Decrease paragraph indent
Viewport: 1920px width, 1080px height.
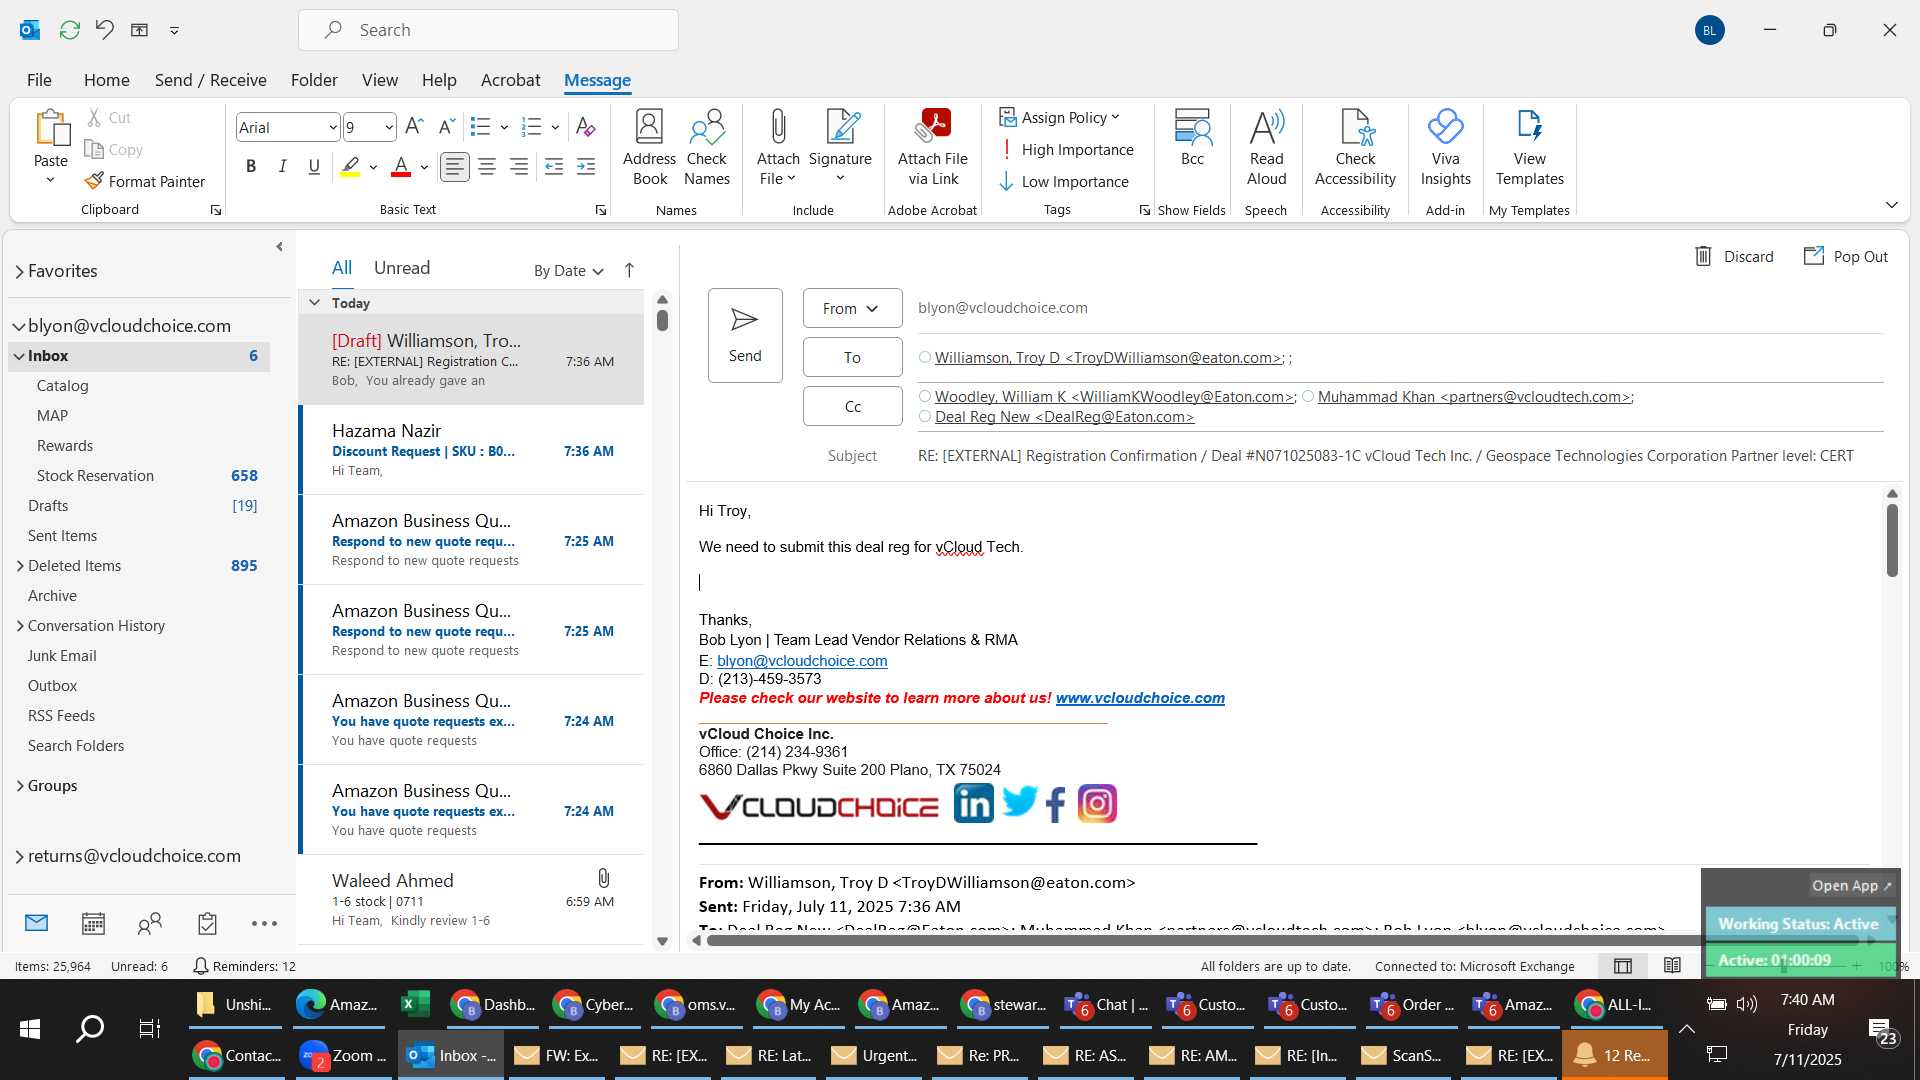[x=554, y=167]
